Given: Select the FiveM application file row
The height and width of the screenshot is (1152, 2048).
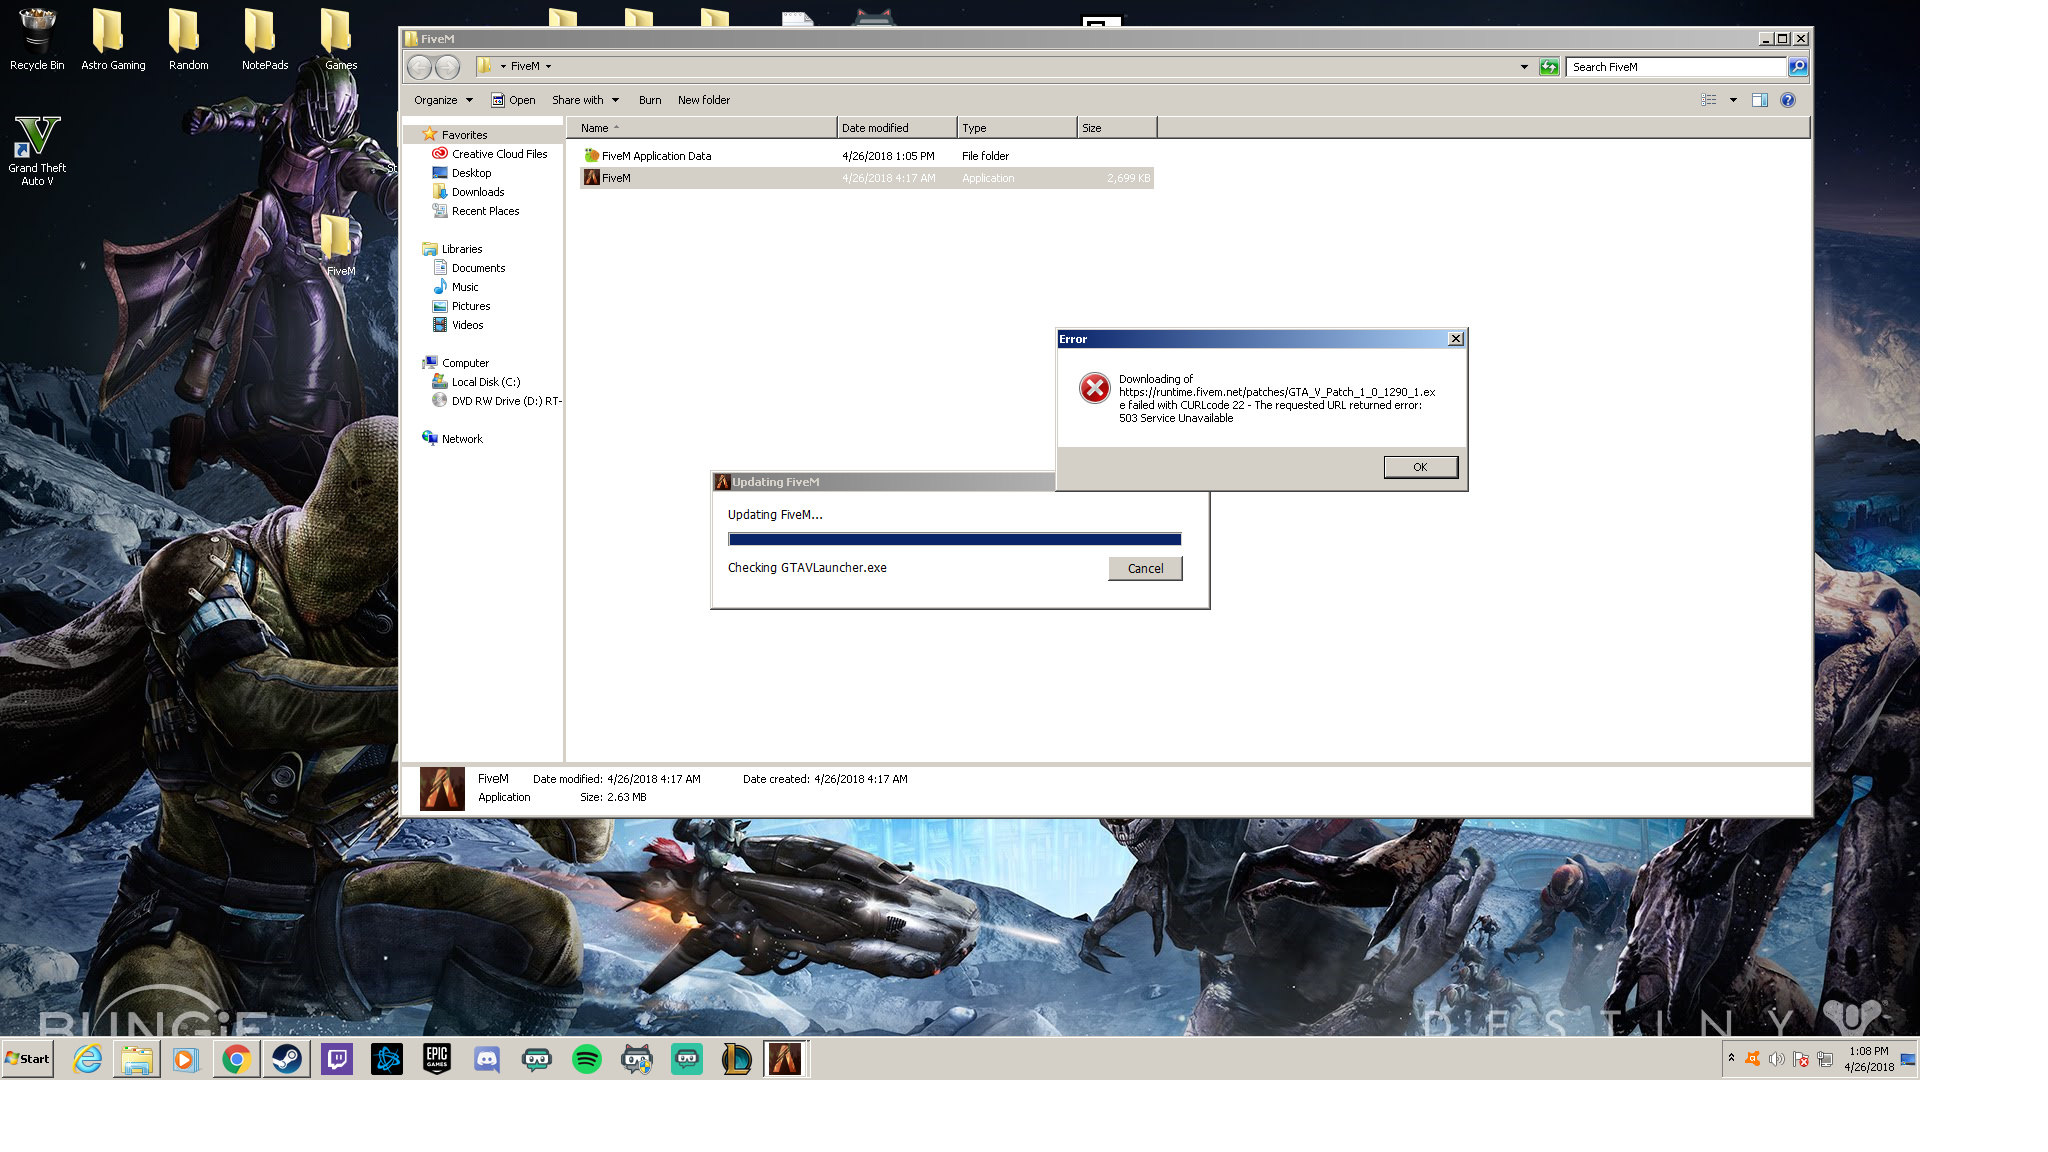Looking at the screenshot, I should tap(867, 178).
